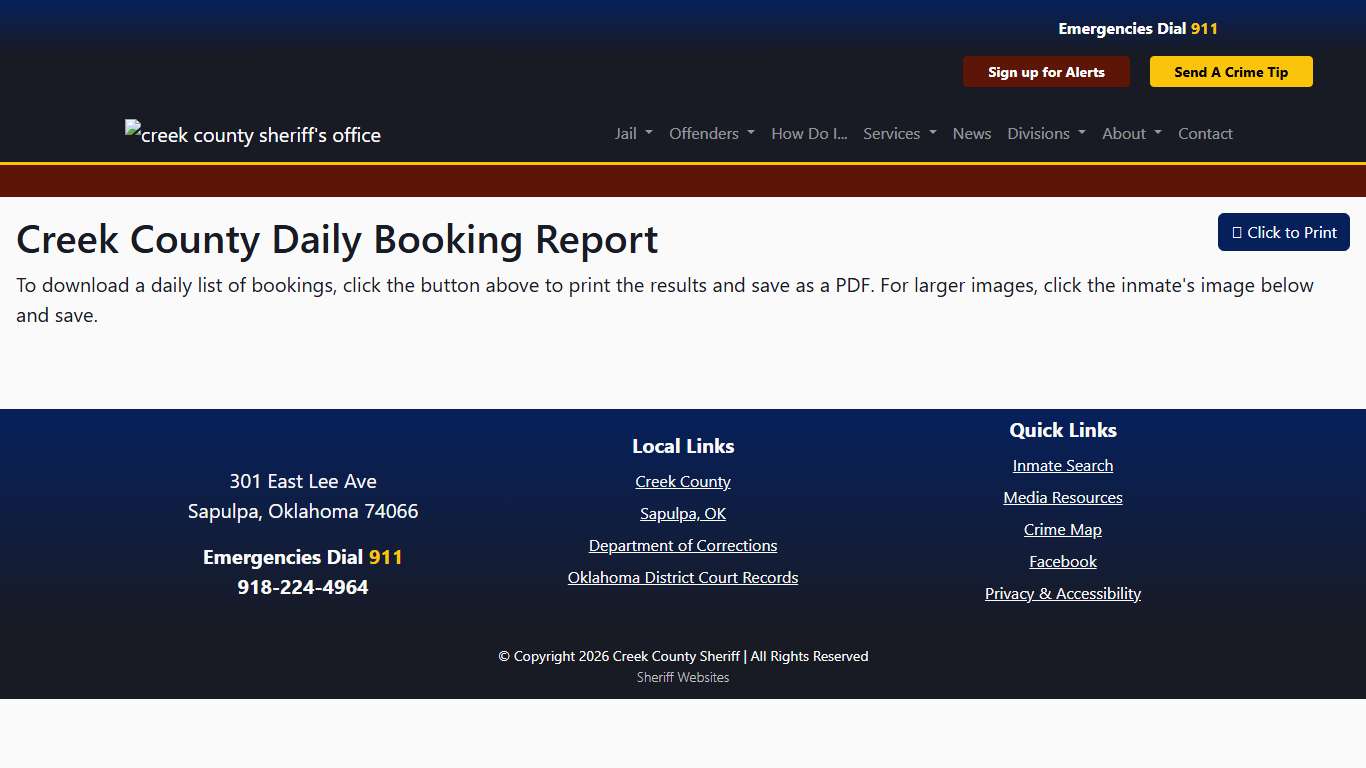The height and width of the screenshot is (768, 1366).
Task: Visit the Crime Map page
Action: tap(1062, 529)
